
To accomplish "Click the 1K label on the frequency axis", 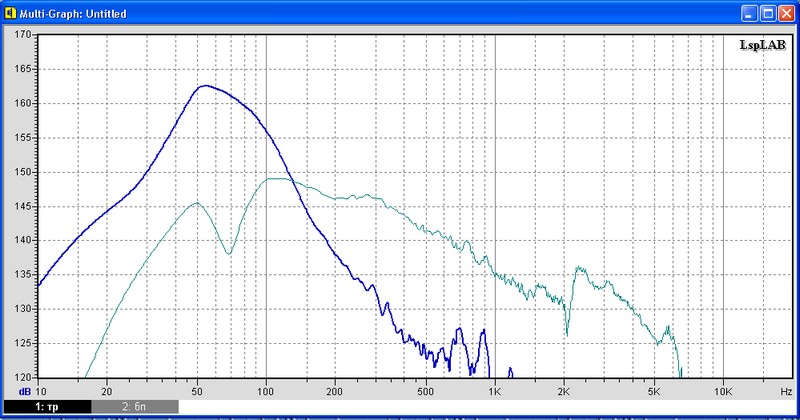I will pos(494,392).
